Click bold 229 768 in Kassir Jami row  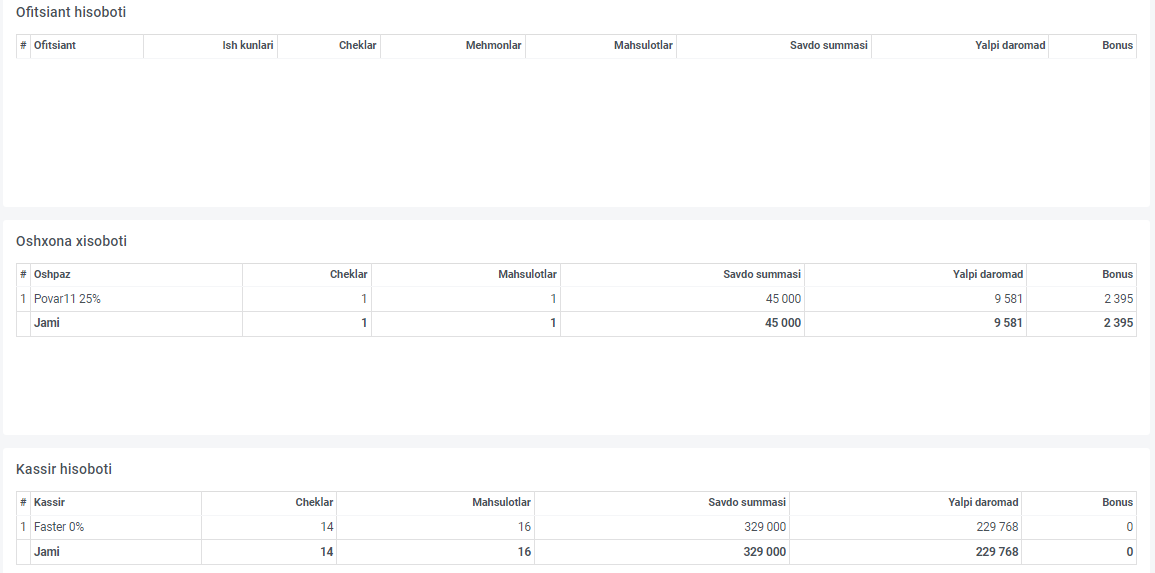998,552
